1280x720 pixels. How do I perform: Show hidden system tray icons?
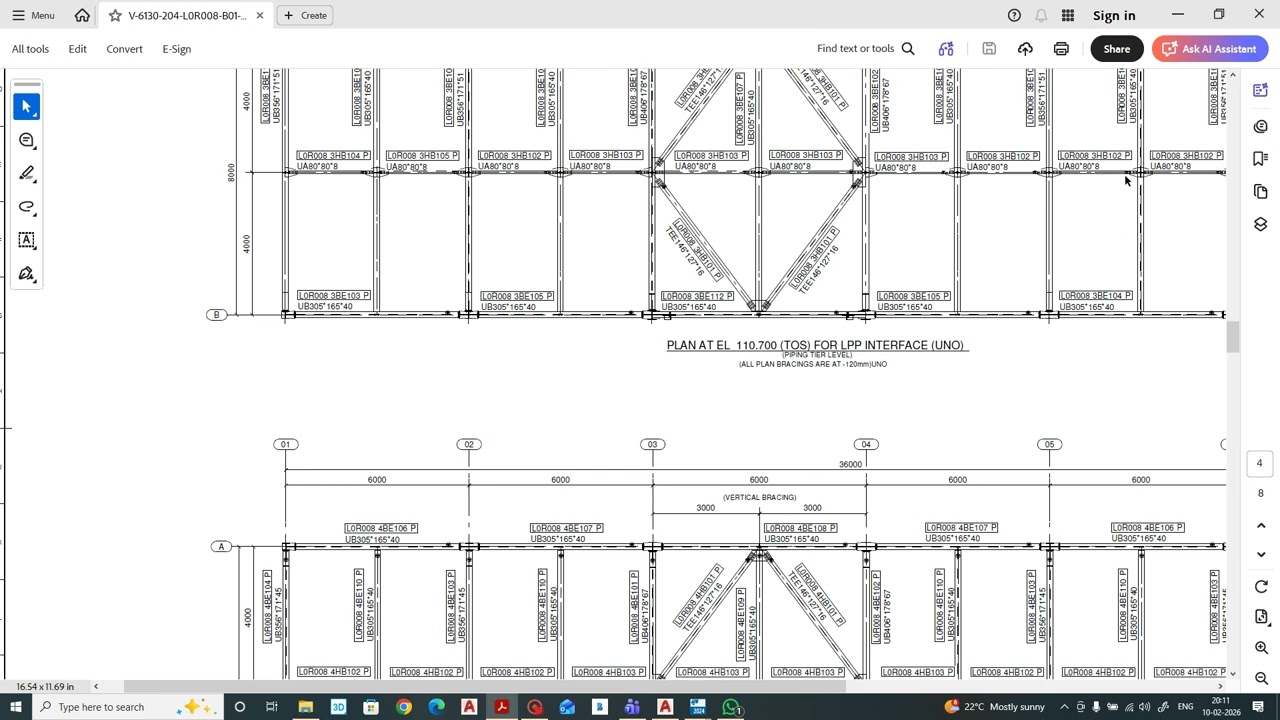coord(1064,707)
